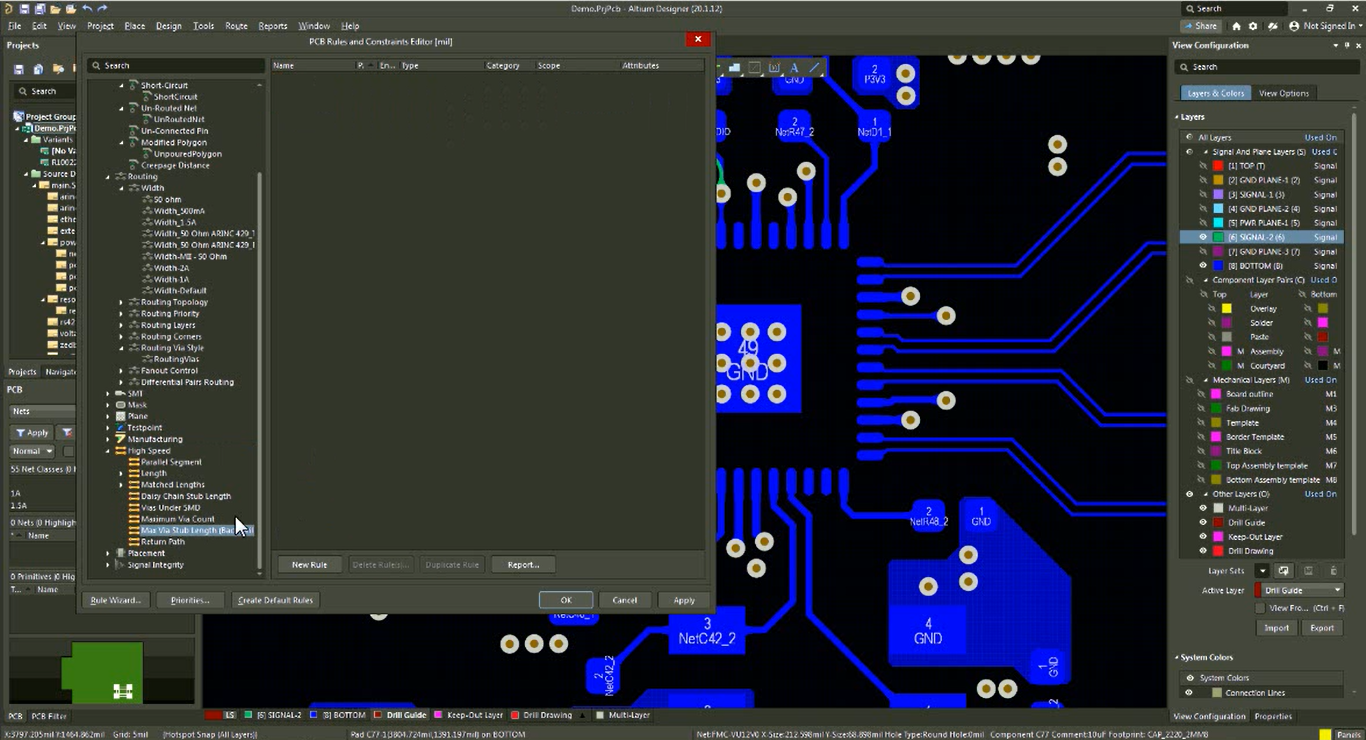The width and height of the screenshot is (1366, 740).
Task: Open the Route menu
Action: tap(236, 26)
